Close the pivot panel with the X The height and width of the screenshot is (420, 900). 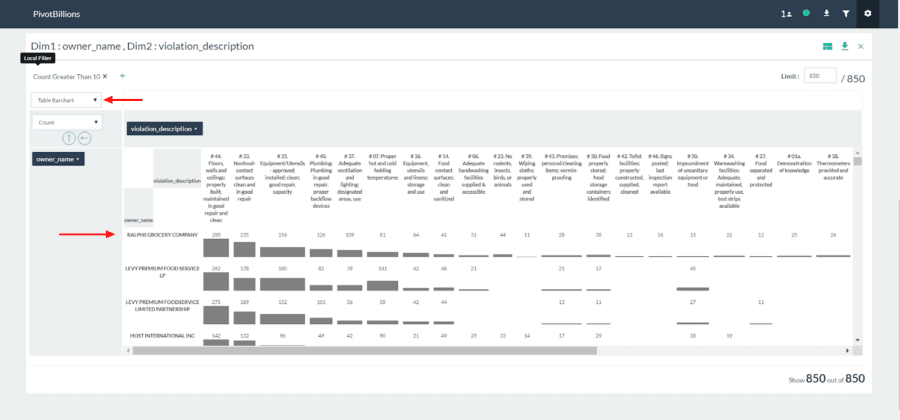(860, 46)
